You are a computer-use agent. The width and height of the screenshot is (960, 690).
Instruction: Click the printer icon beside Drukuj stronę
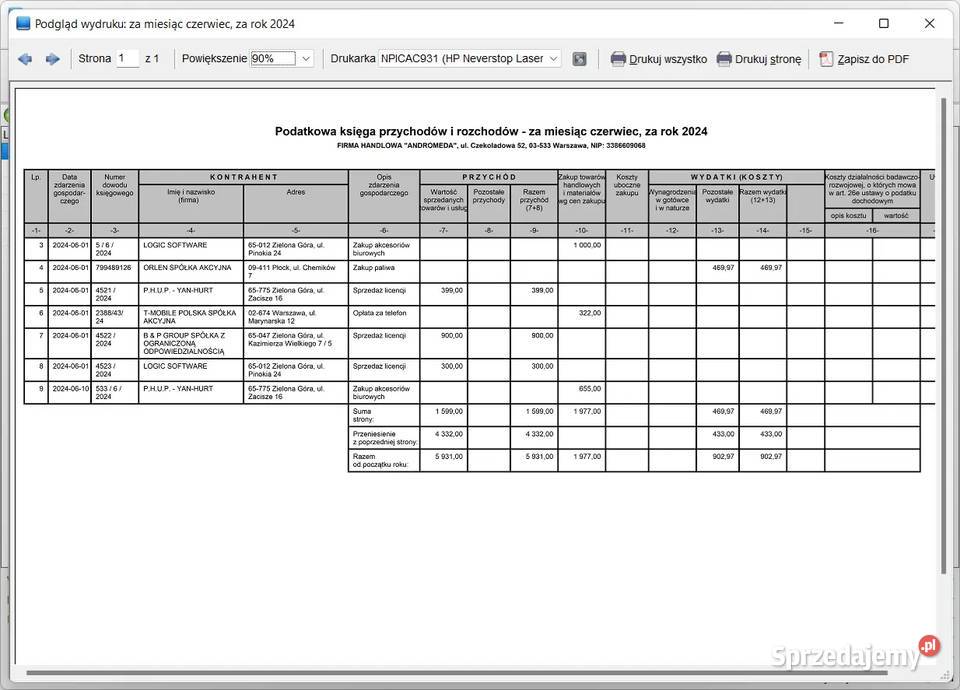click(x=724, y=59)
